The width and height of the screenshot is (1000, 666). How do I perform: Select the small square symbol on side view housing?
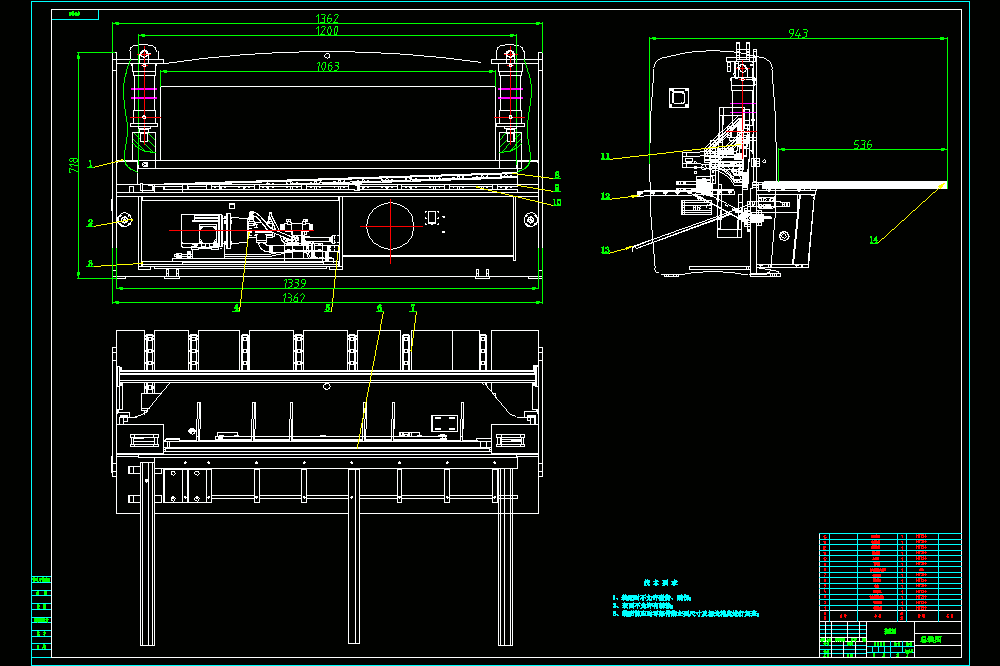click(x=679, y=98)
